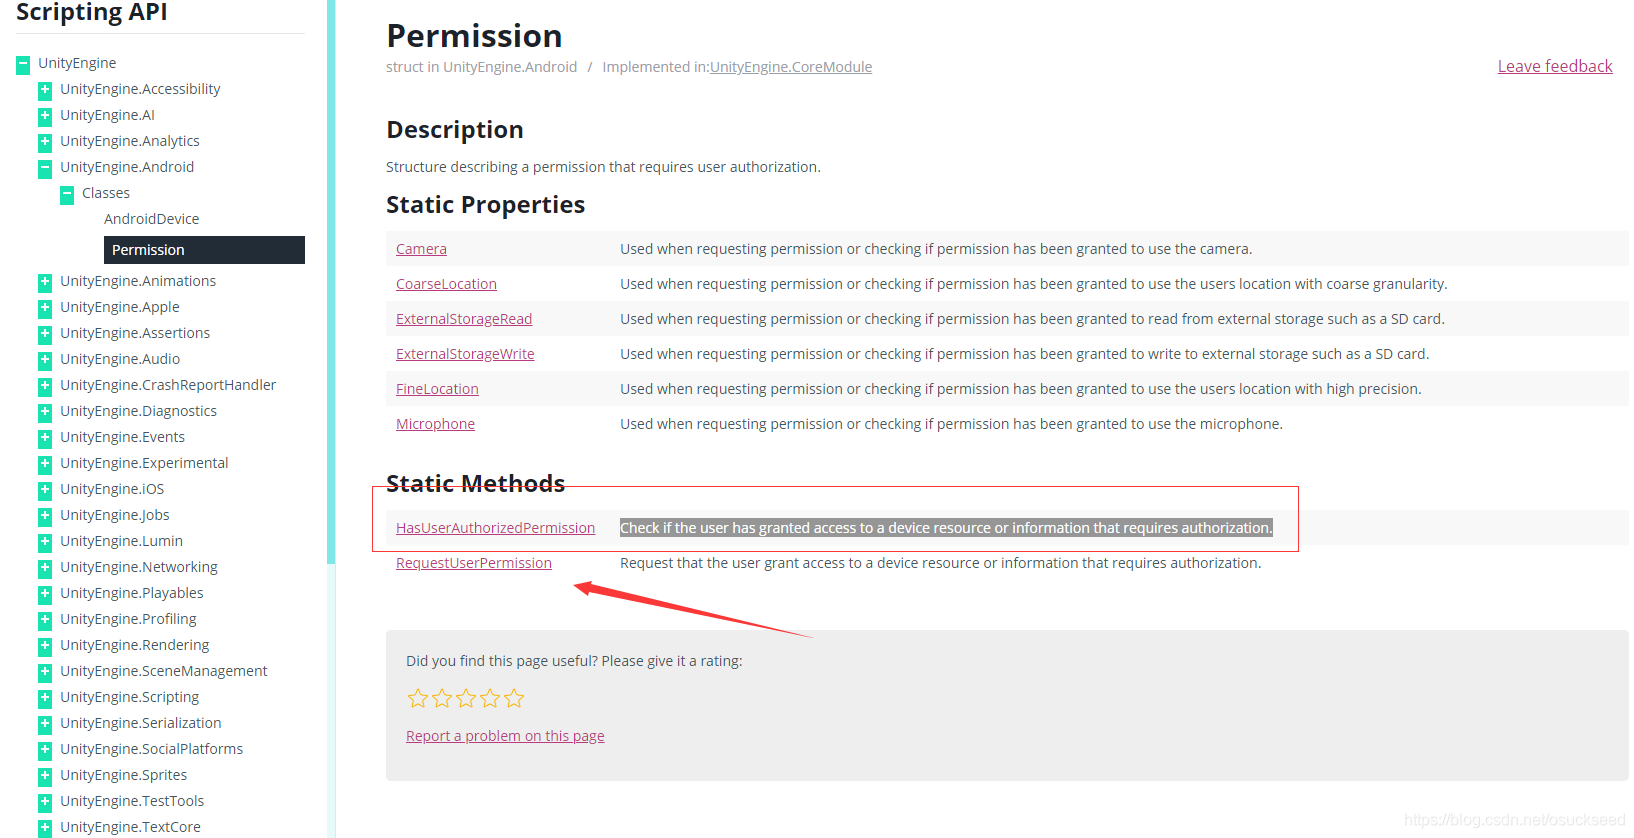Expand the UnityEngine.Events node

point(45,438)
